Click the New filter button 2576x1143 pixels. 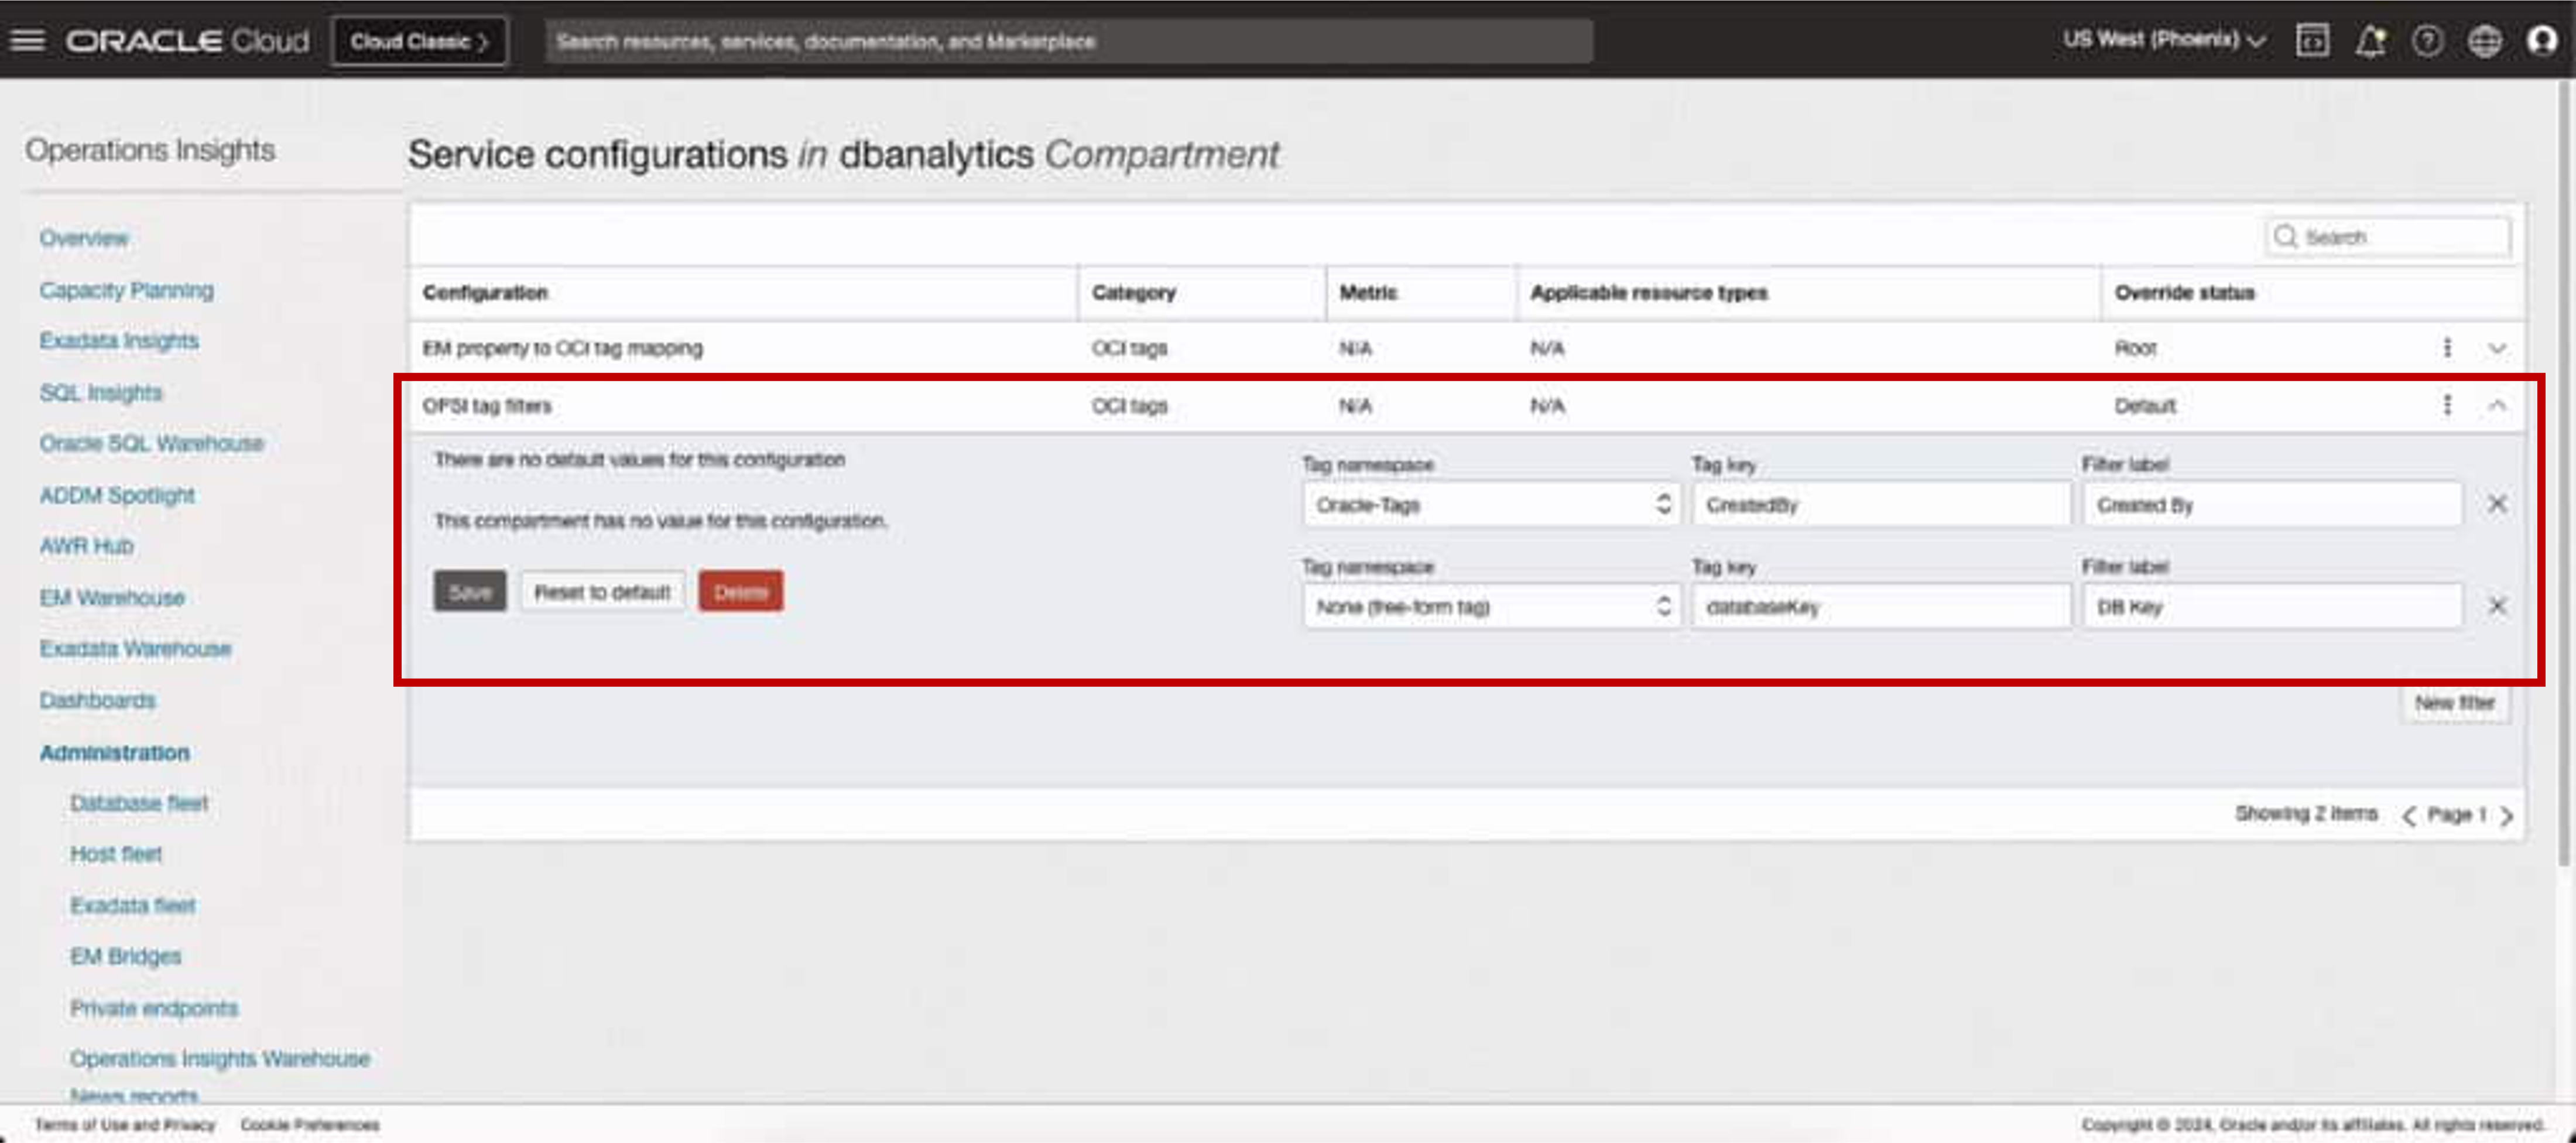[2455, 702]
